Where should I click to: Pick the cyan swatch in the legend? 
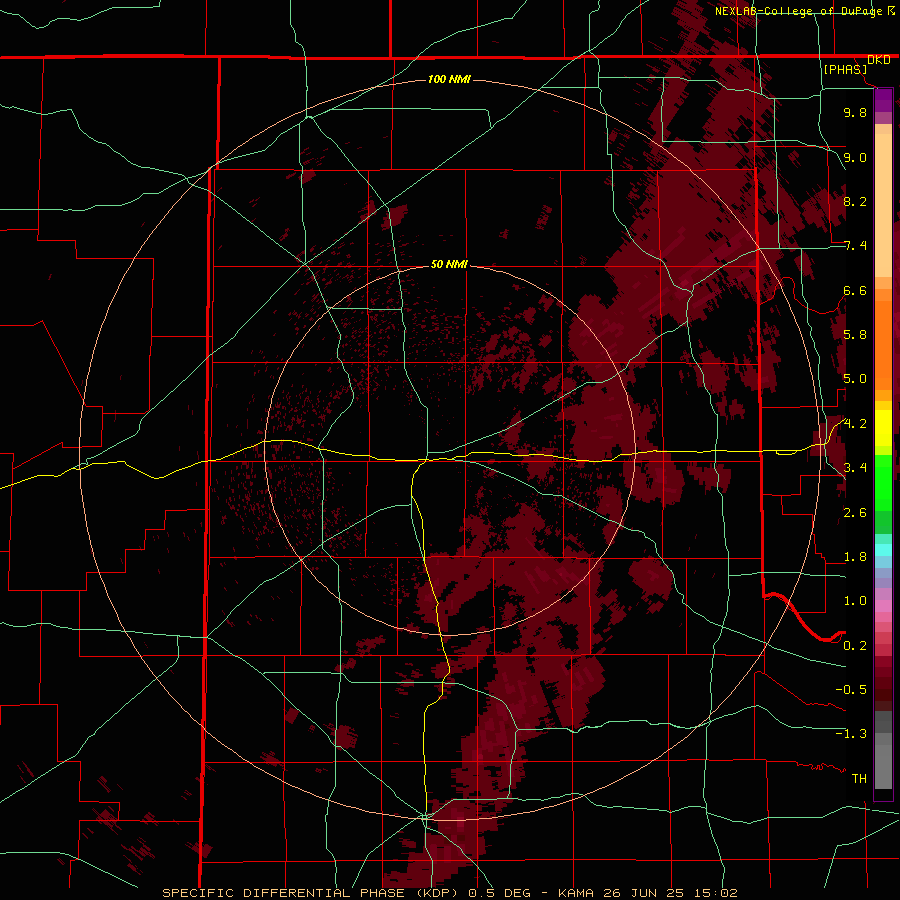[x=883, y=550]
